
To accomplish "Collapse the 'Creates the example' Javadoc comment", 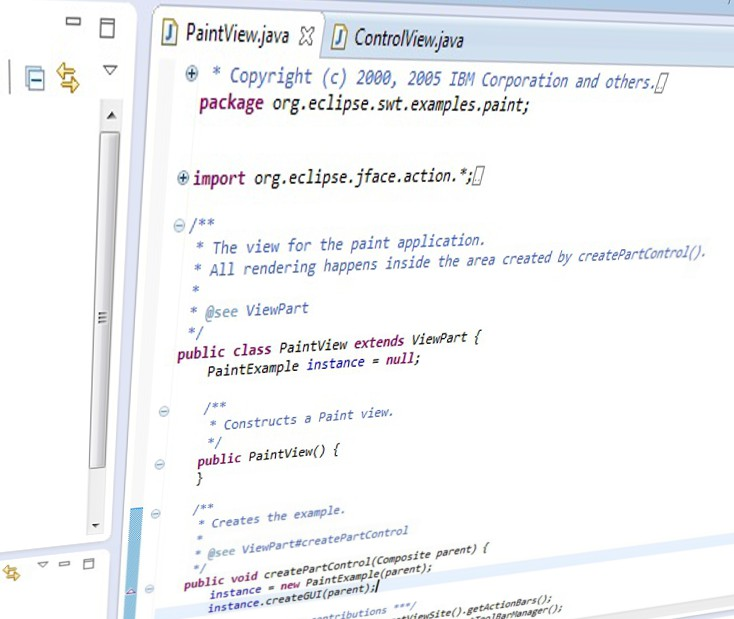I will click(x=155, y=514).
